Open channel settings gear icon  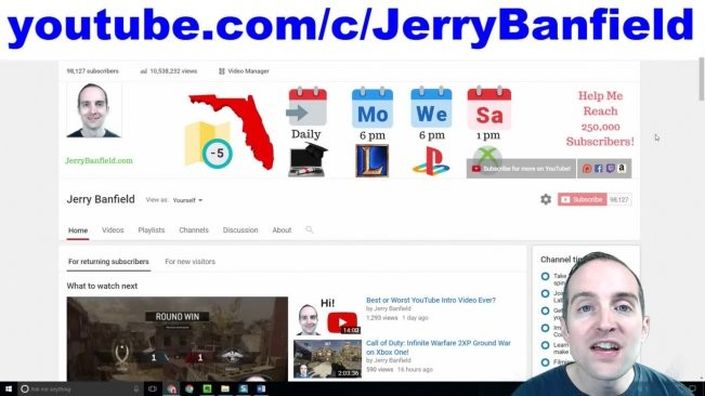pos(545,199)
